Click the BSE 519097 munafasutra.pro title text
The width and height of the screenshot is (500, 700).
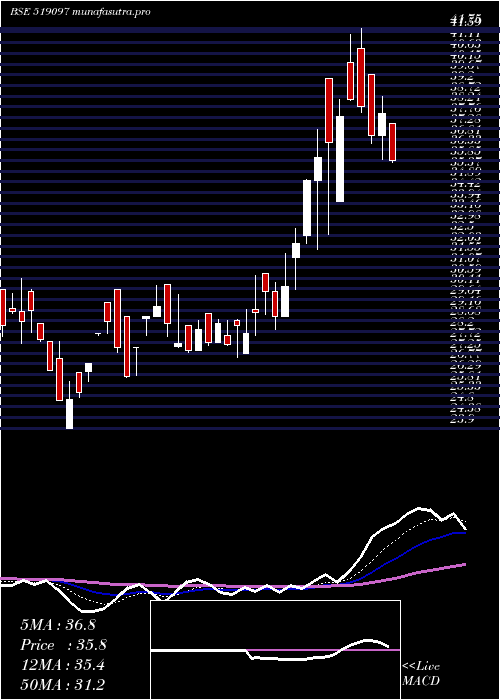tap(80, 12)
